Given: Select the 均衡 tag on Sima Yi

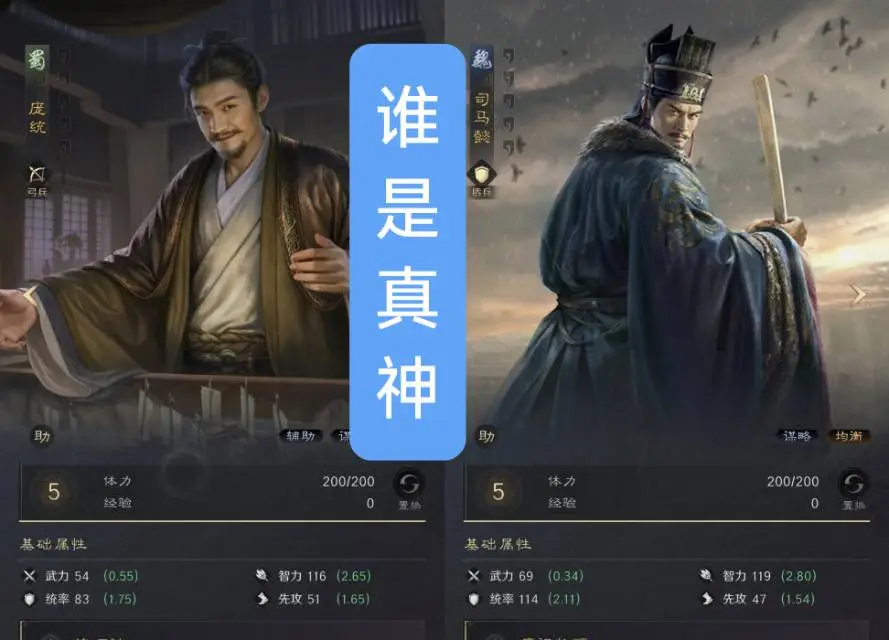Looking at the screenshot, I should (849, 436).
